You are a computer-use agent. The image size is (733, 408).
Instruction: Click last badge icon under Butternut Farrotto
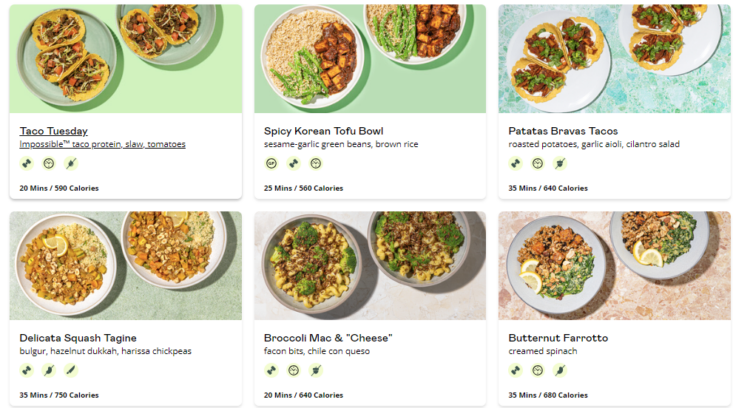tap(559, 370)
